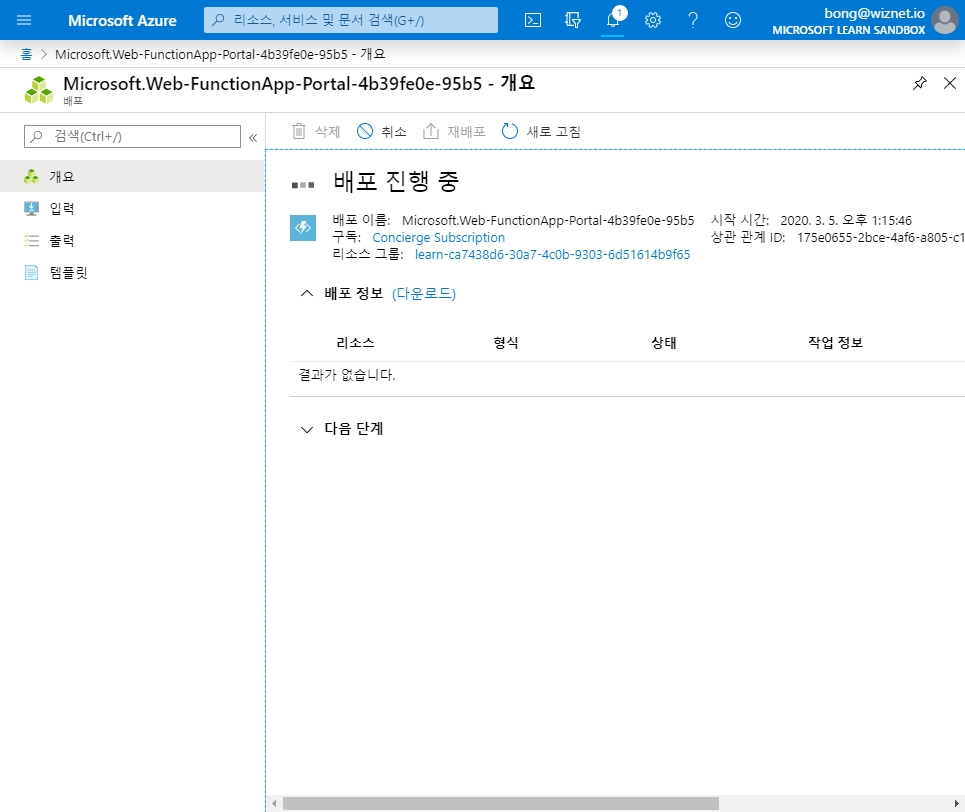Screen dimensions: 965x812
Task: Click 취소 to cancel the deployment
Action: tap(382, 132)
